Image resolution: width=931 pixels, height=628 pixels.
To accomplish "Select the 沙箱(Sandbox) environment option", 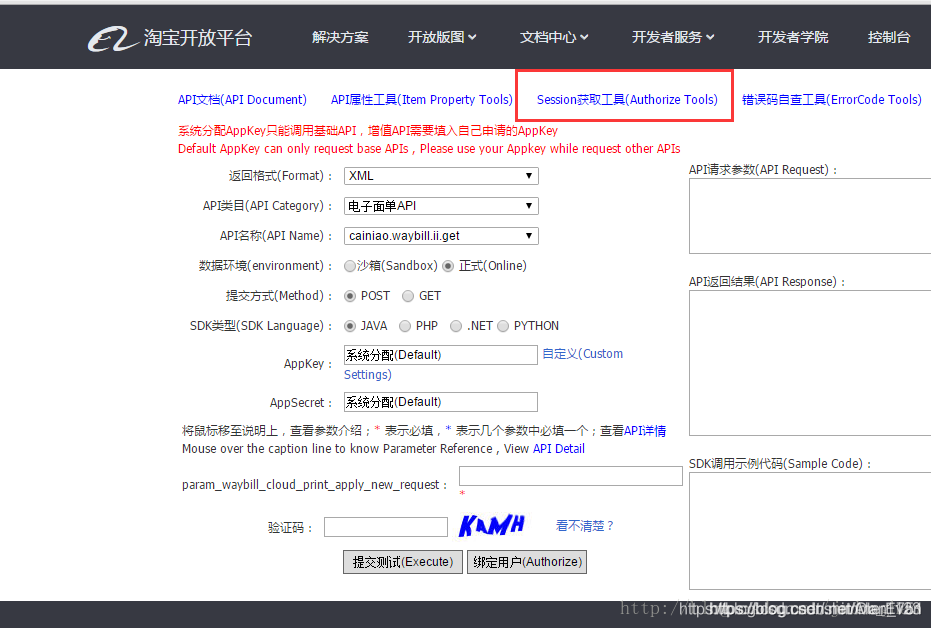I will point(351,265).
